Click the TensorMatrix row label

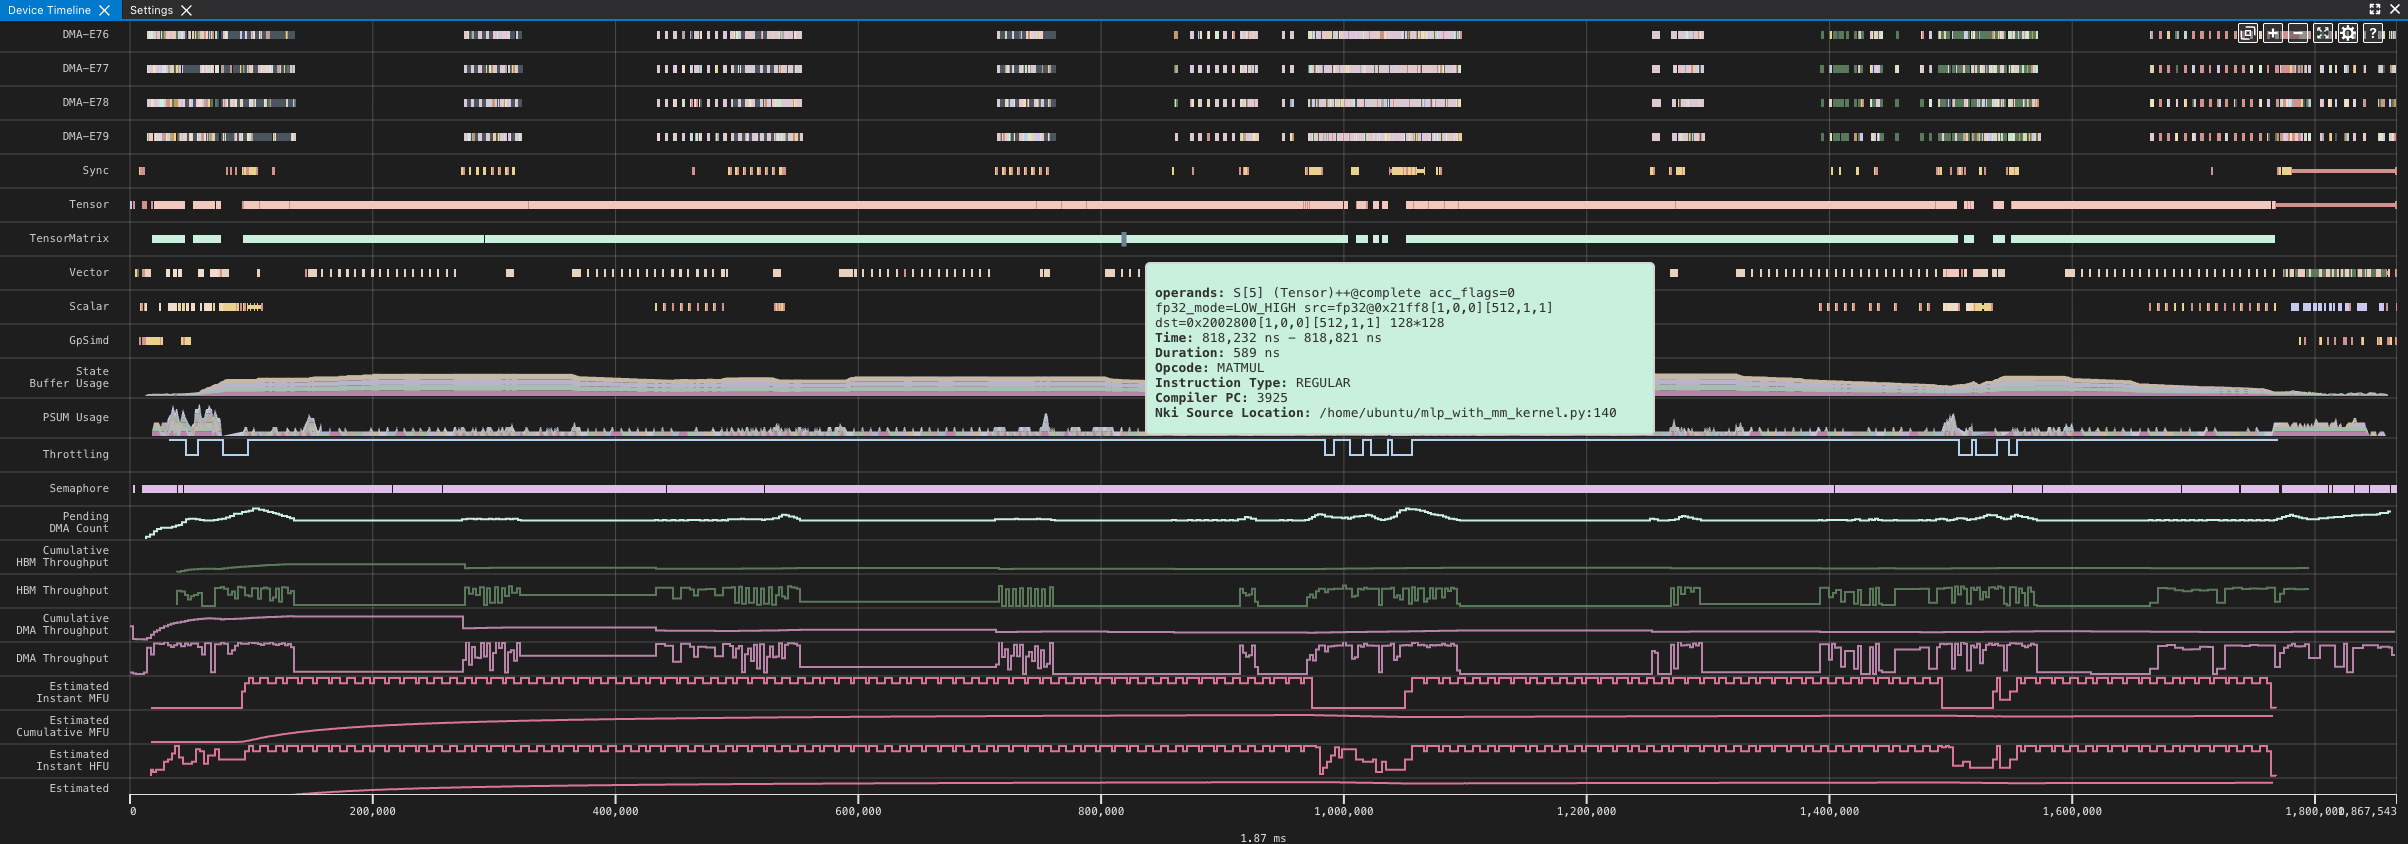coord(69,238)
